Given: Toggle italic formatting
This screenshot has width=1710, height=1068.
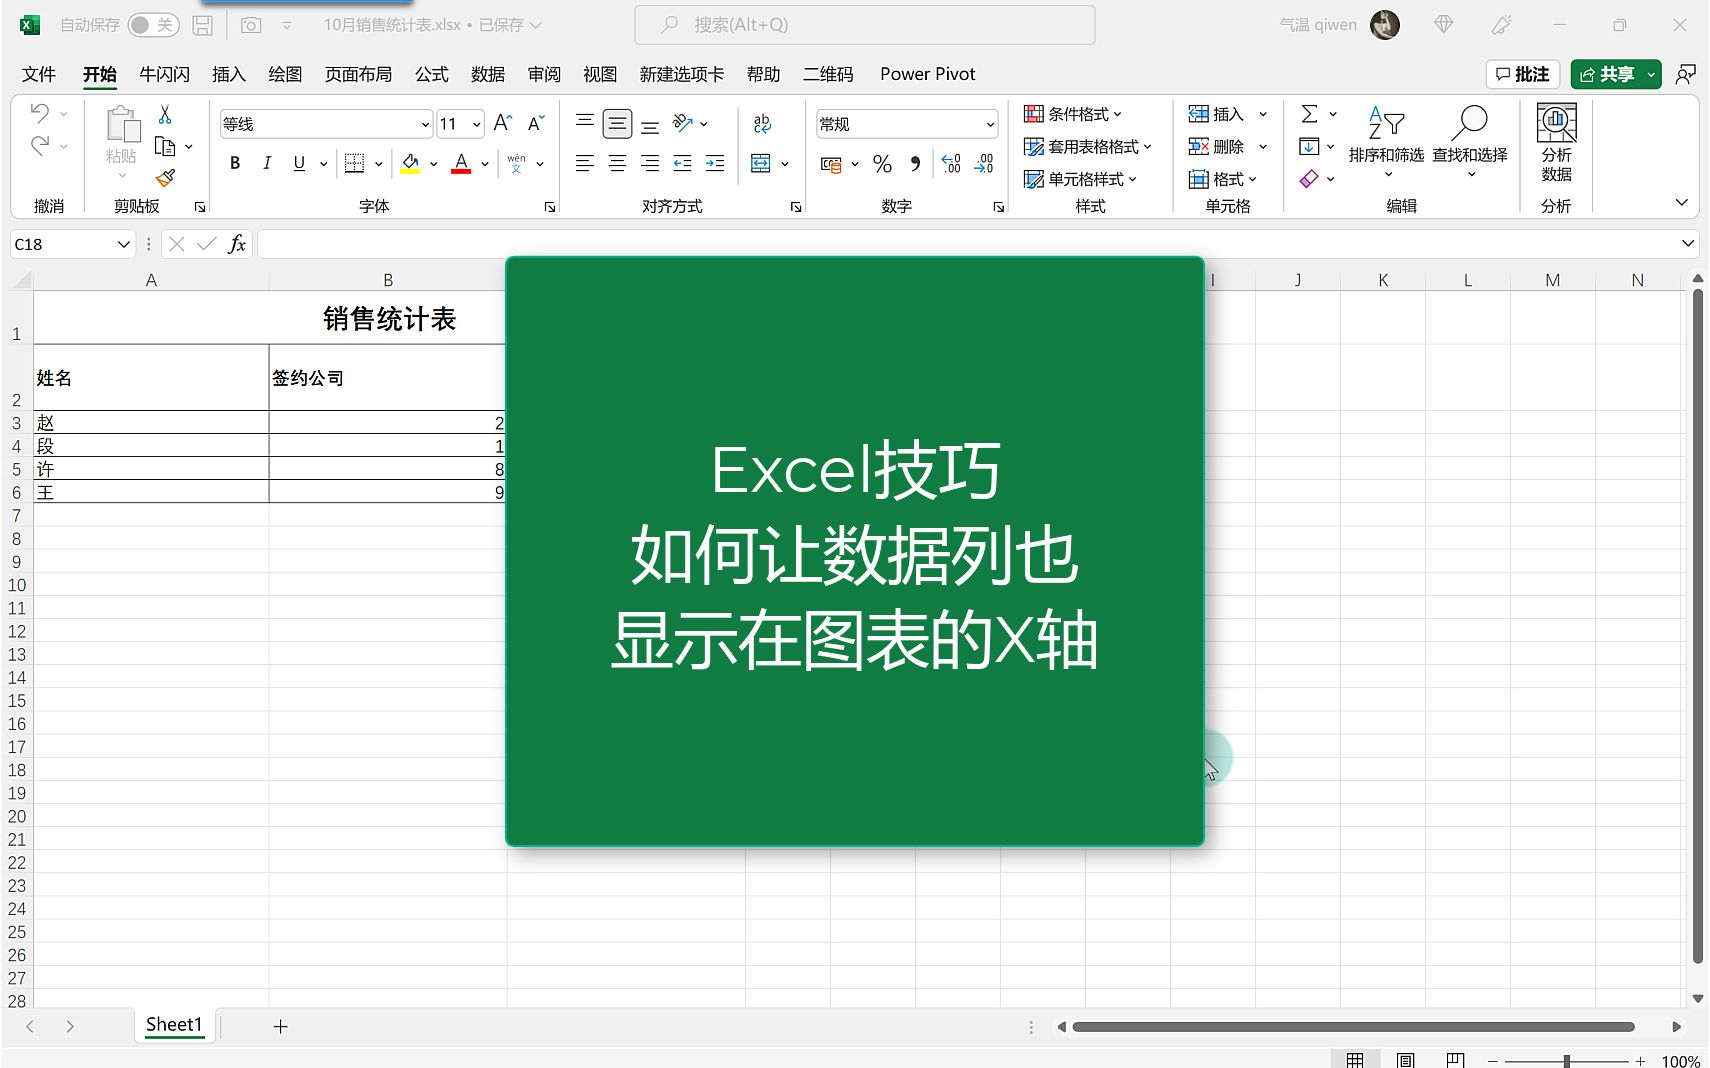Looking at the screenshot, I should coord(266,162).
